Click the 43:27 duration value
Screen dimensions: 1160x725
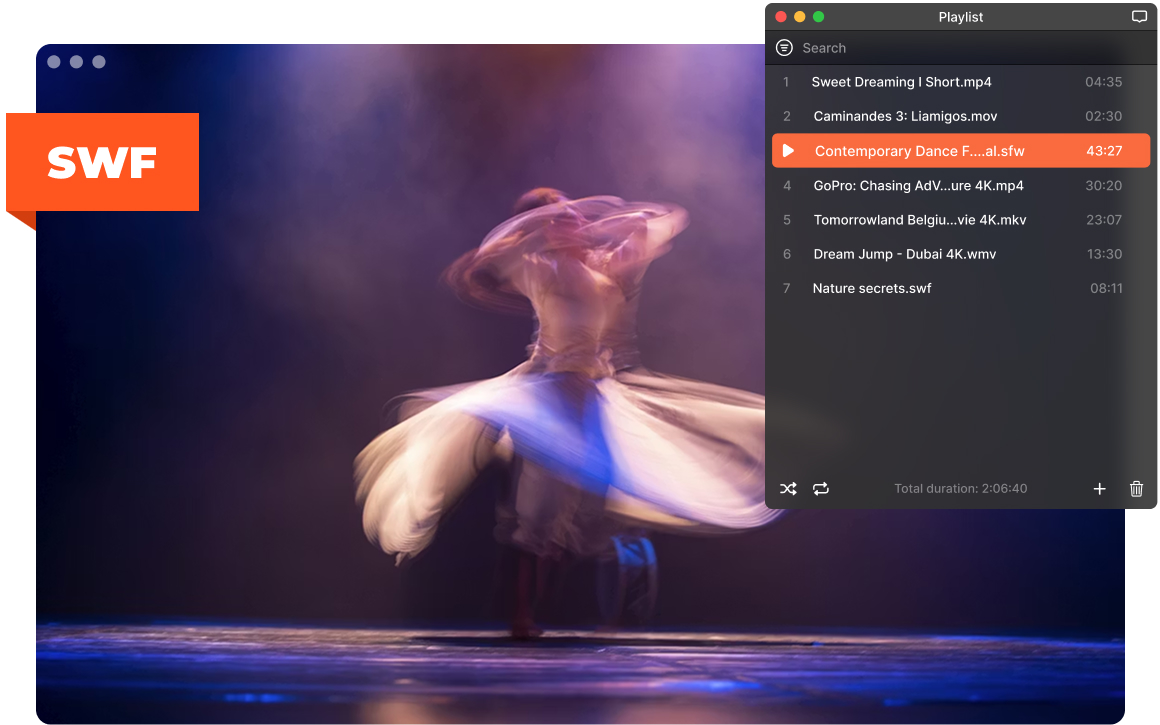click(1104, 151)
